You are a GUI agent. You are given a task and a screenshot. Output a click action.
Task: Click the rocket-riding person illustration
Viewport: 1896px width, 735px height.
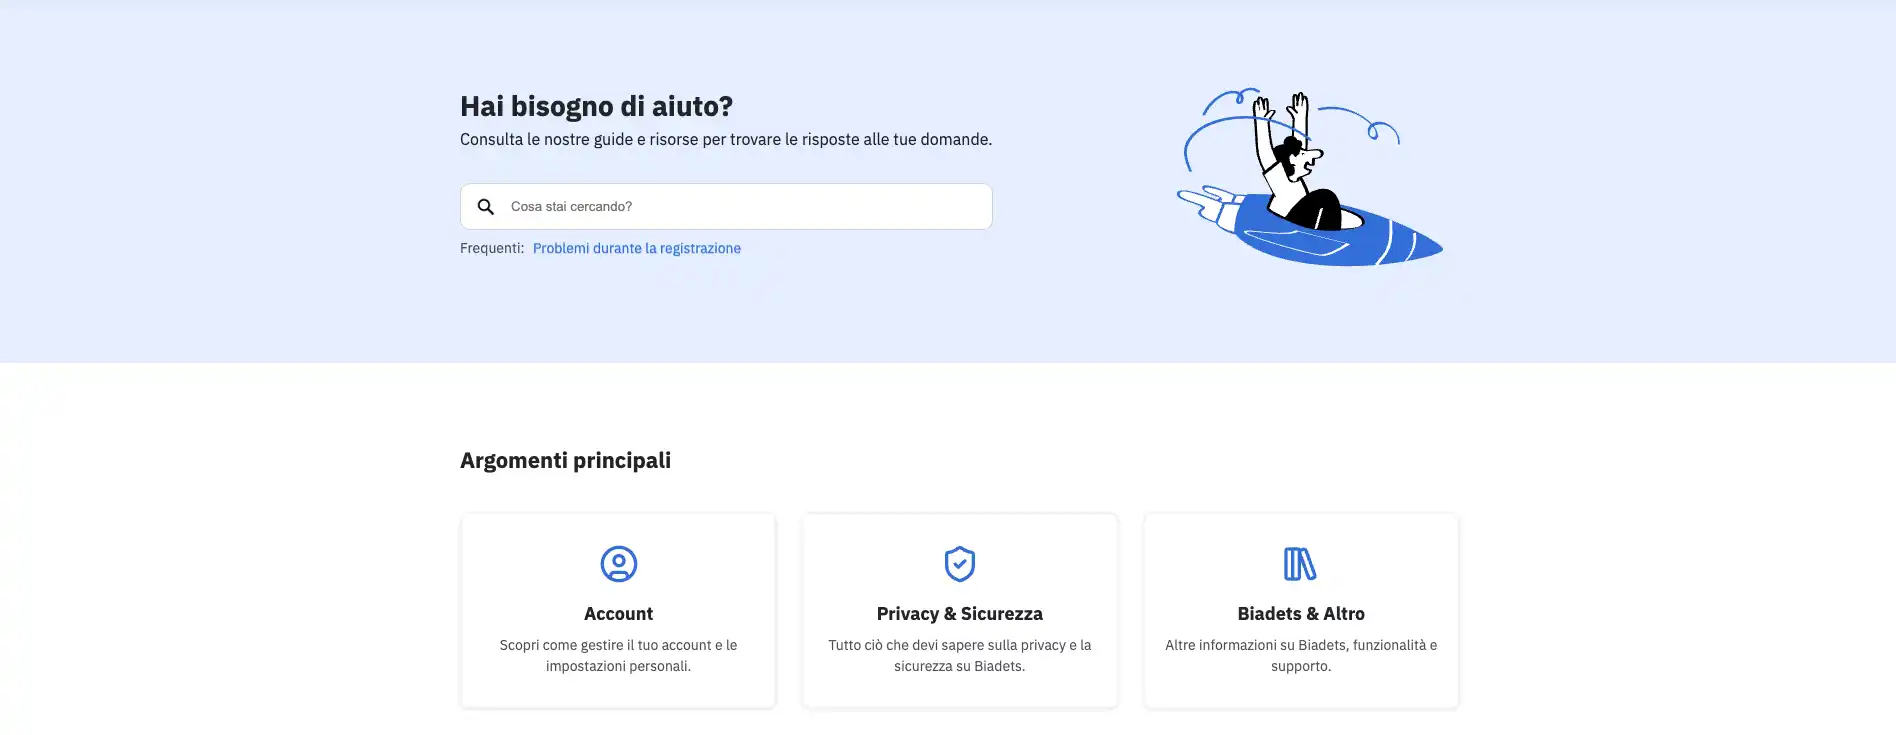click(x=1310, y=177)
